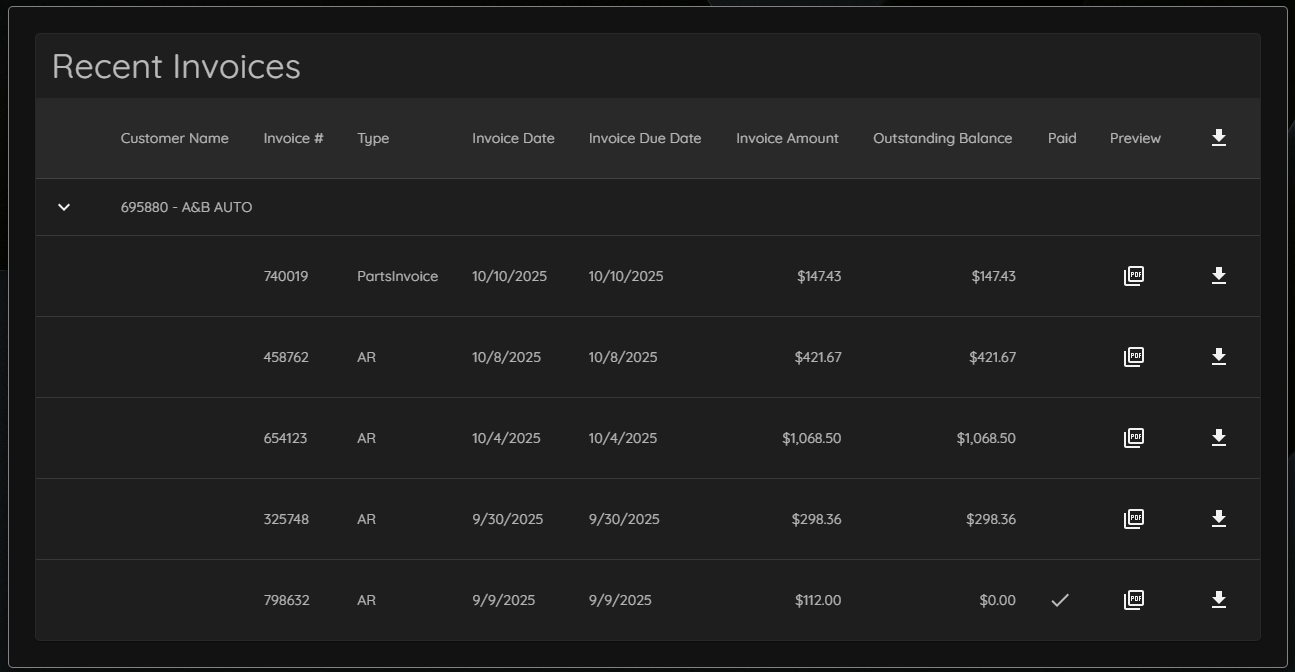This screenshot has width=1295, height=672.
Task: Click the Invoice Due Date header
Action: (644, 138)
